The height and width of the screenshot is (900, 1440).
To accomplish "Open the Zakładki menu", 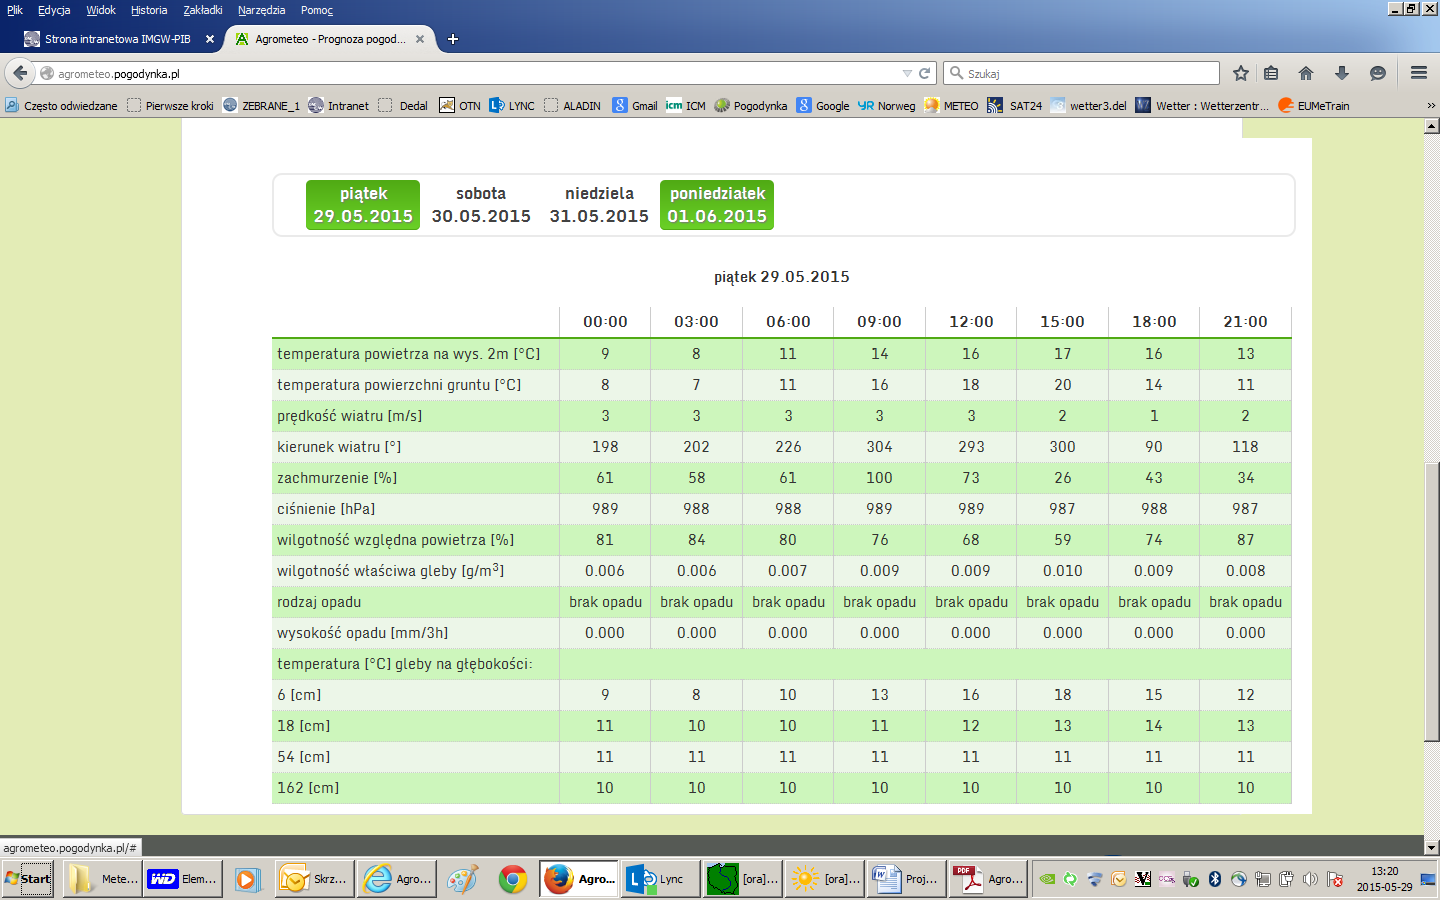I will tap(203, 10).
